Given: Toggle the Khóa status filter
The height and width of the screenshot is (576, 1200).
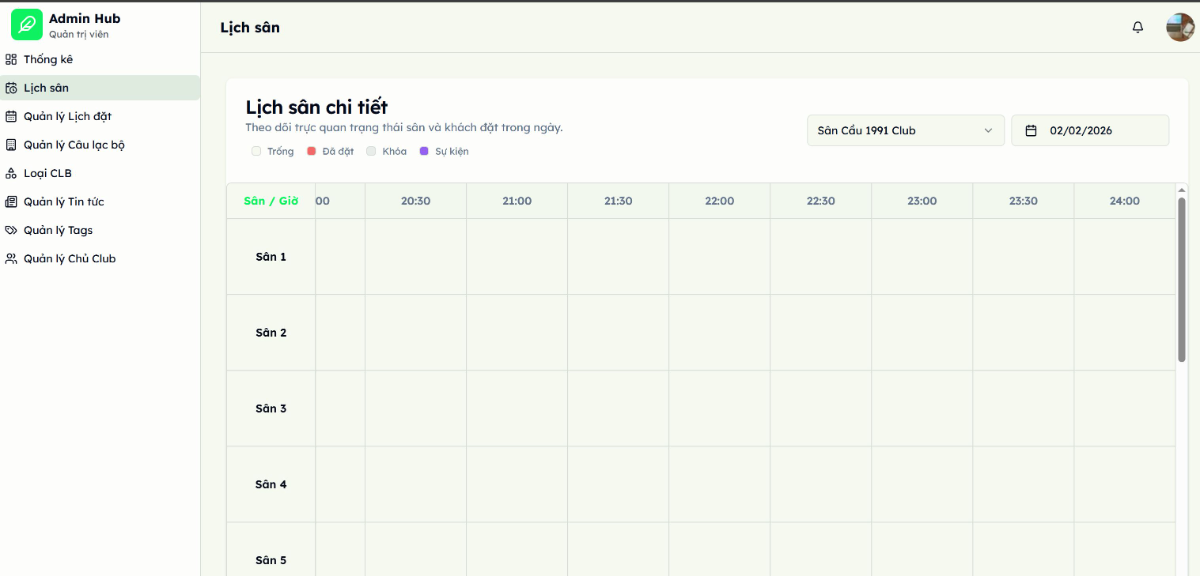Looking at the screenshot, I should point(370,150).
